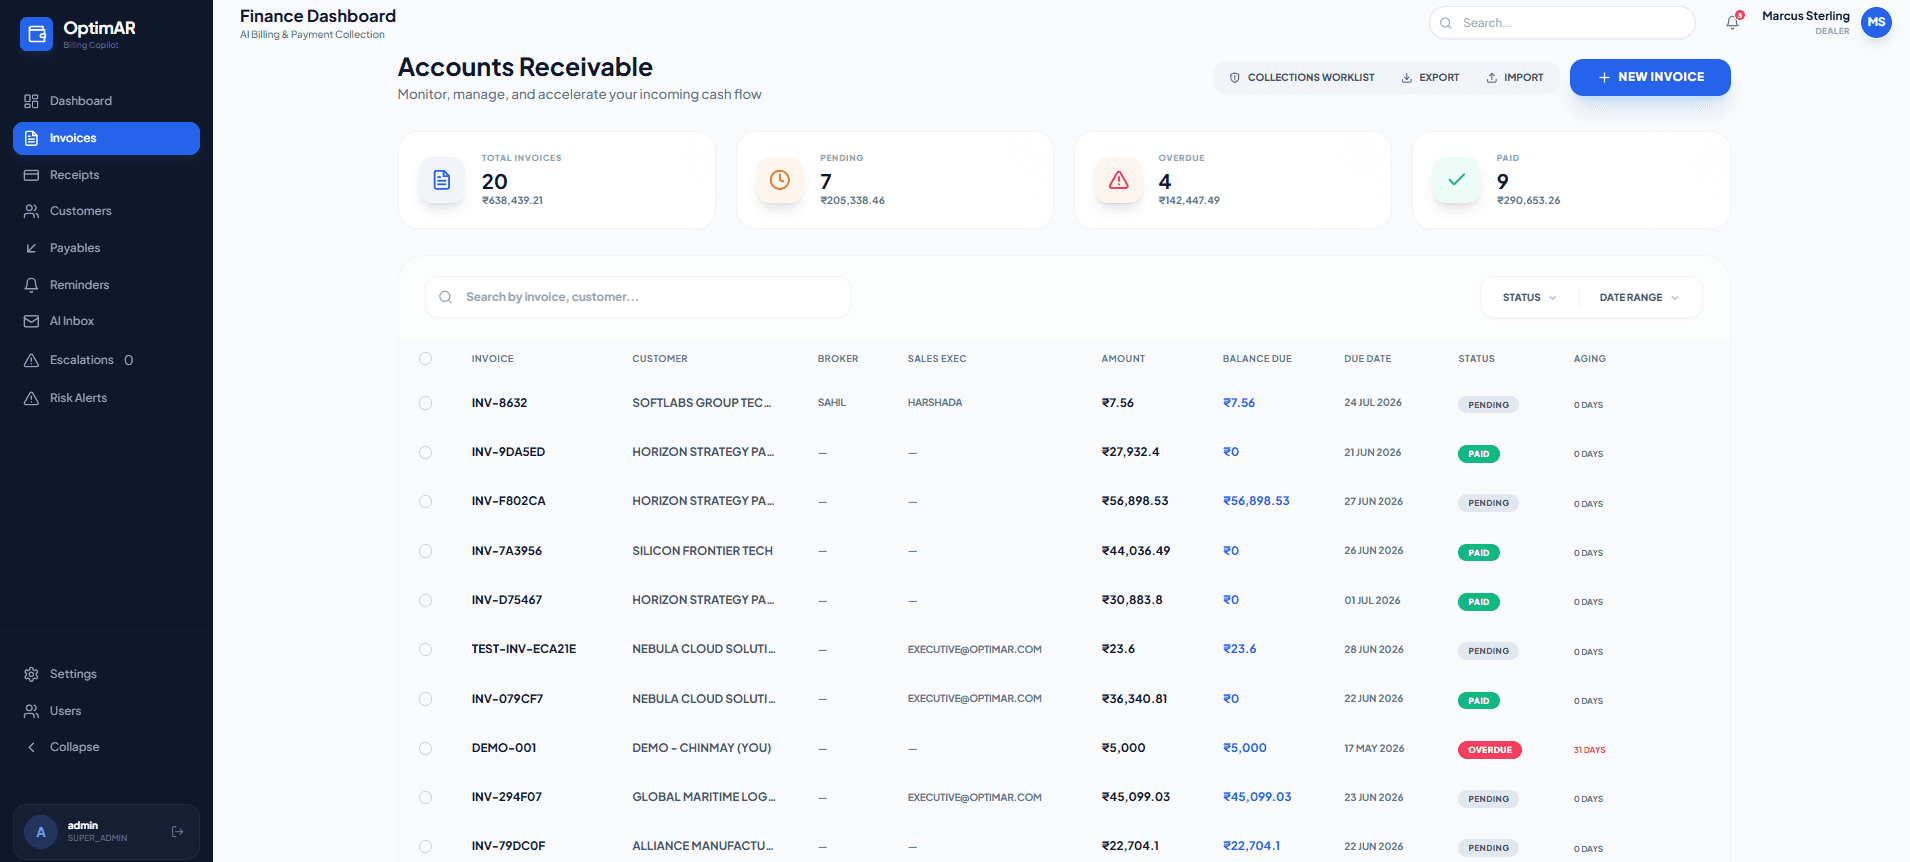Sort by the Due Date column header
The height and width of the screenshot is (862, 1910).
[x=1367, y=359]
